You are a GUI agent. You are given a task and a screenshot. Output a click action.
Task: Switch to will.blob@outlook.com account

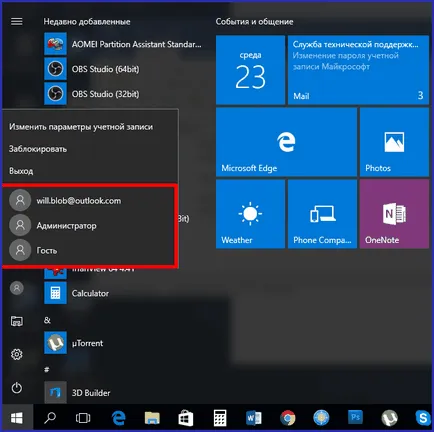click(x=89, y=200)
